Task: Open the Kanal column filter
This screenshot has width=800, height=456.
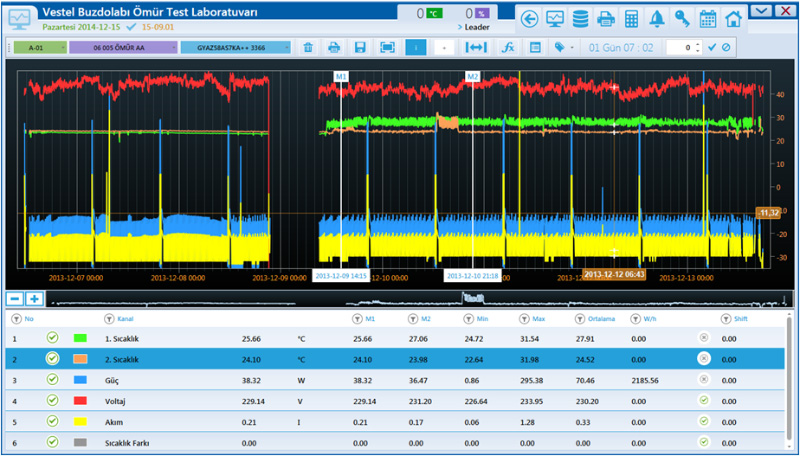Action: (109, 319)
